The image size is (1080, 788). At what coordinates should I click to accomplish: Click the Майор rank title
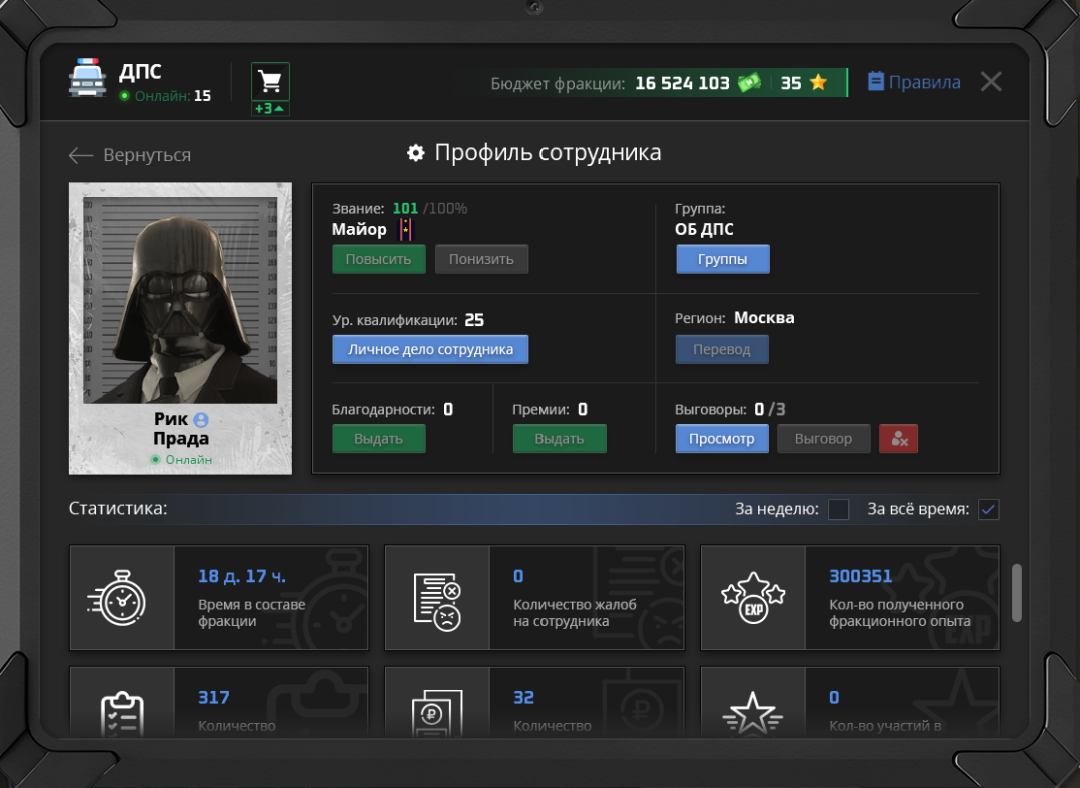[x=359, y=229]
